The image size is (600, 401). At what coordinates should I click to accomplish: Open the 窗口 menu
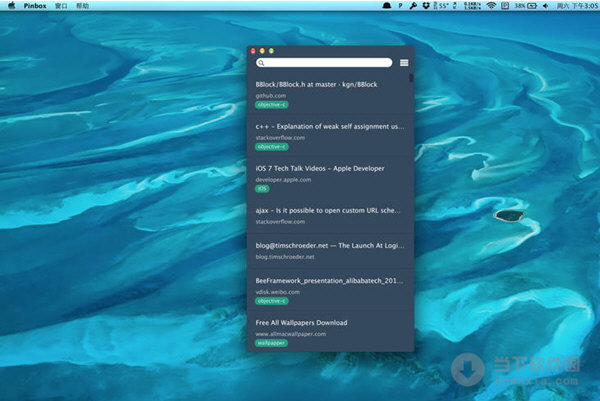61,6
